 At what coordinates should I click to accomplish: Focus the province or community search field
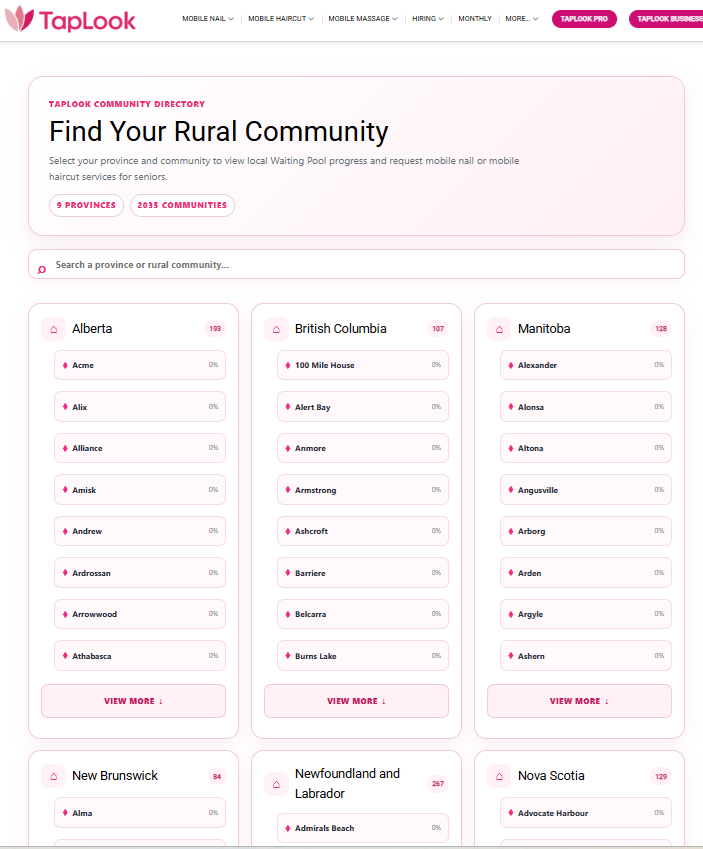[356, 264]
